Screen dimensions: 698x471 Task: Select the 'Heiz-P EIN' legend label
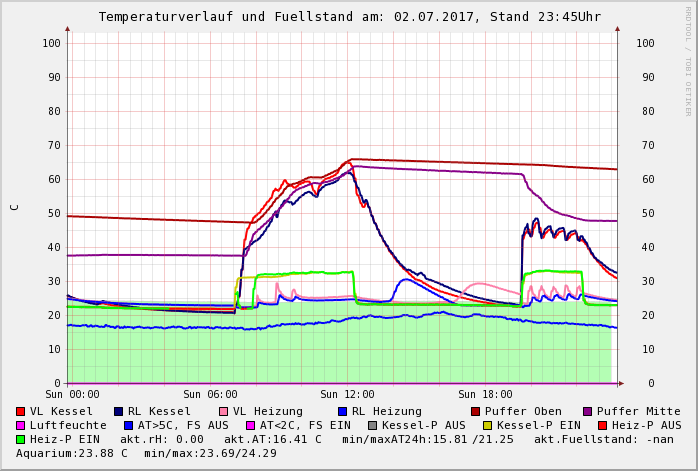coord(65,439)
